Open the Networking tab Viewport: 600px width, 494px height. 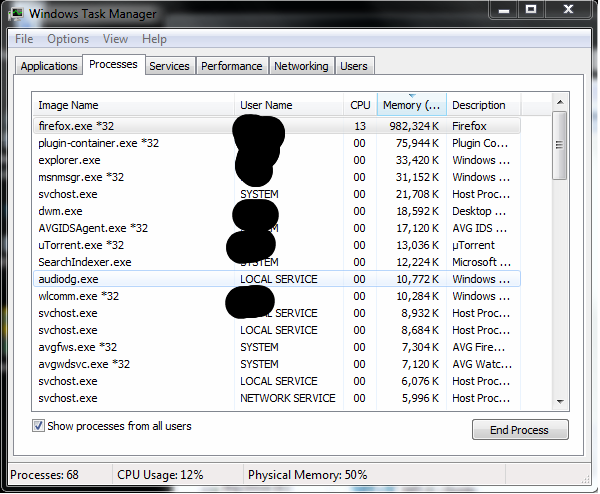301,66
